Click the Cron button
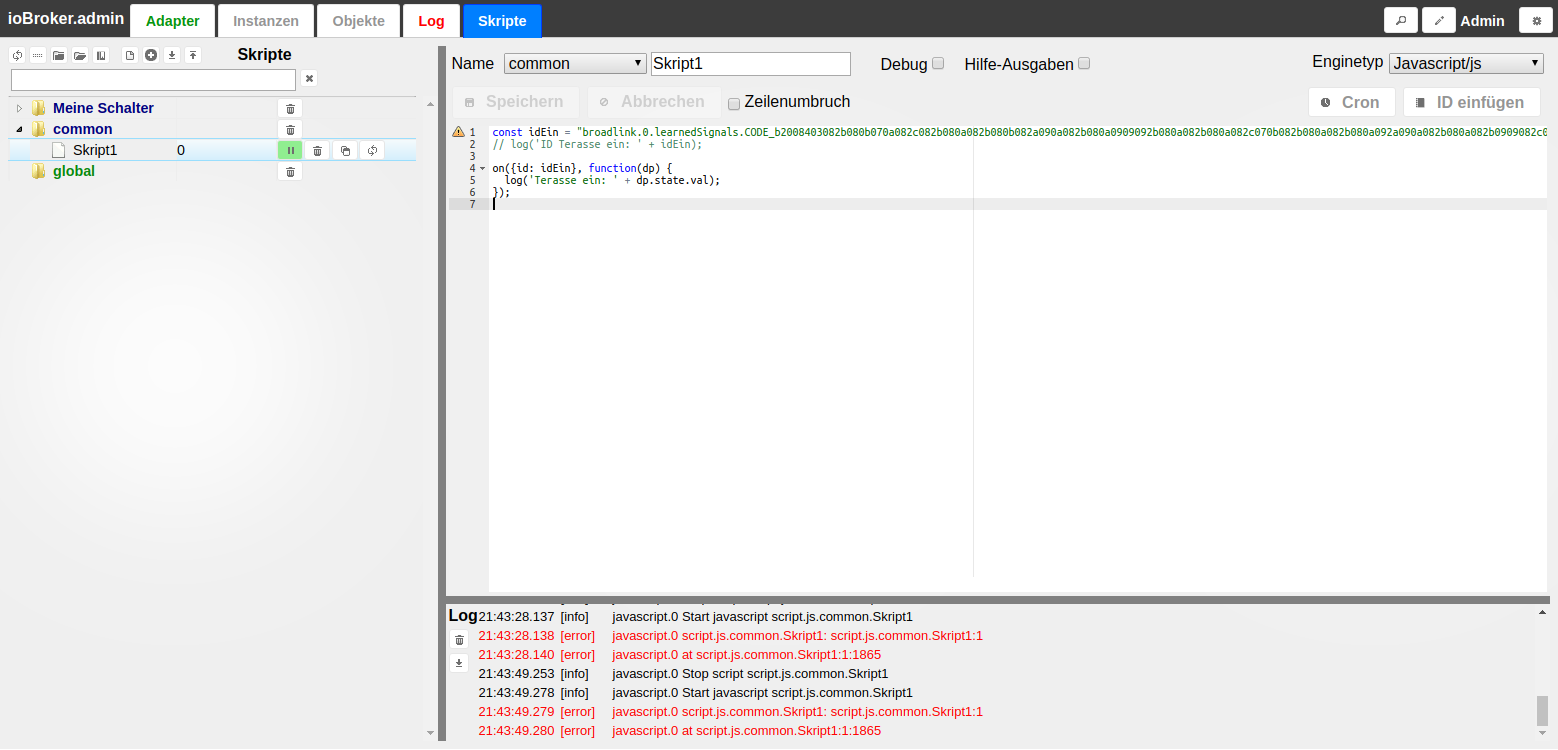Image resolution: width=1558 pixels, height=750 pixels. 1352,102
